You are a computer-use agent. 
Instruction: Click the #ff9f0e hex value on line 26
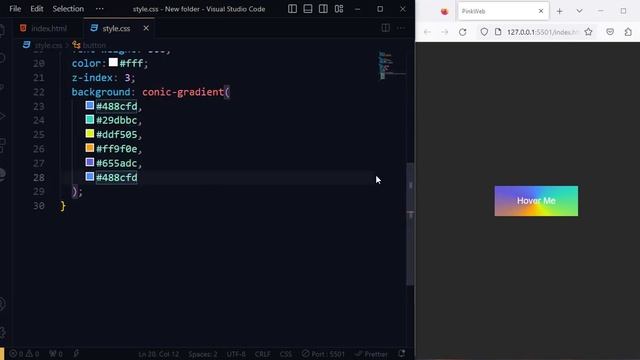117,149
